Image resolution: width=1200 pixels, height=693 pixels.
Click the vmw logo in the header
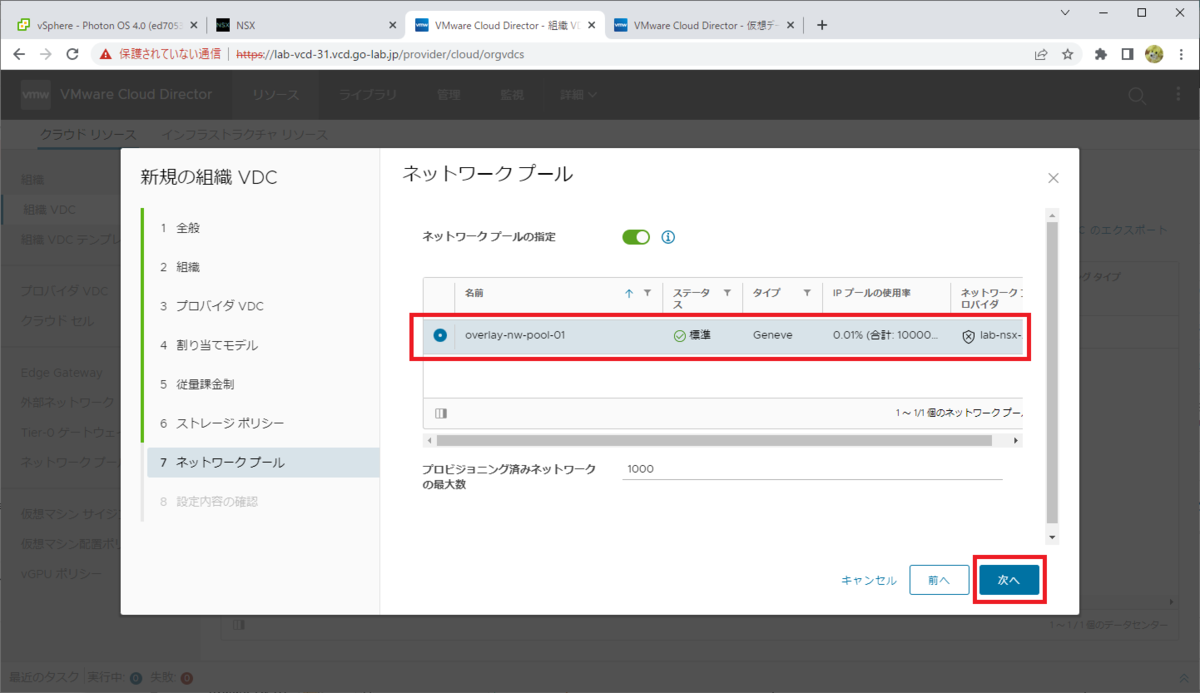36,95
